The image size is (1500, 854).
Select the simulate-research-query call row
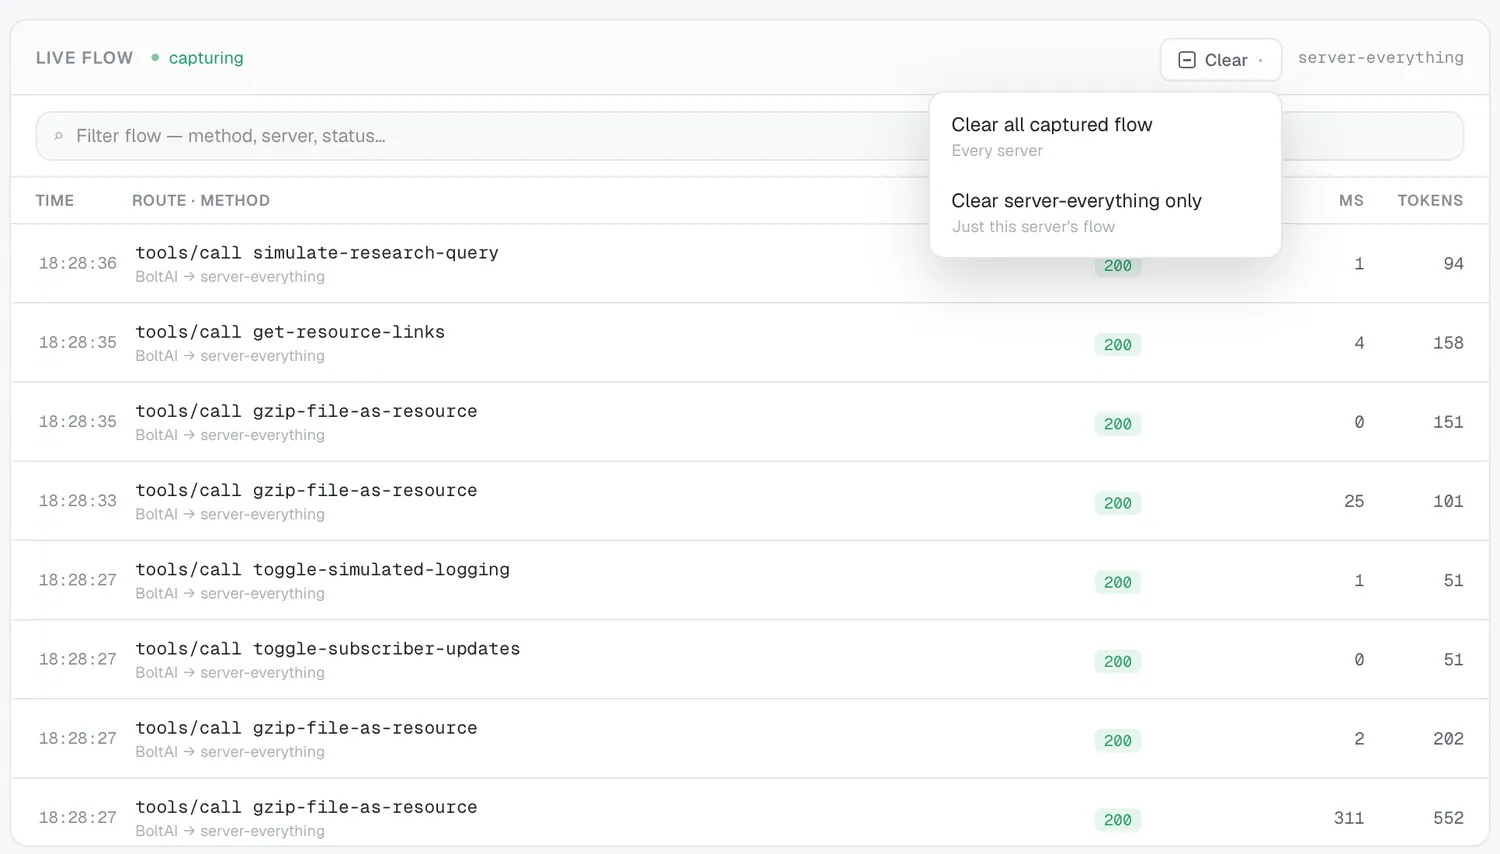(x=750, y=263)
